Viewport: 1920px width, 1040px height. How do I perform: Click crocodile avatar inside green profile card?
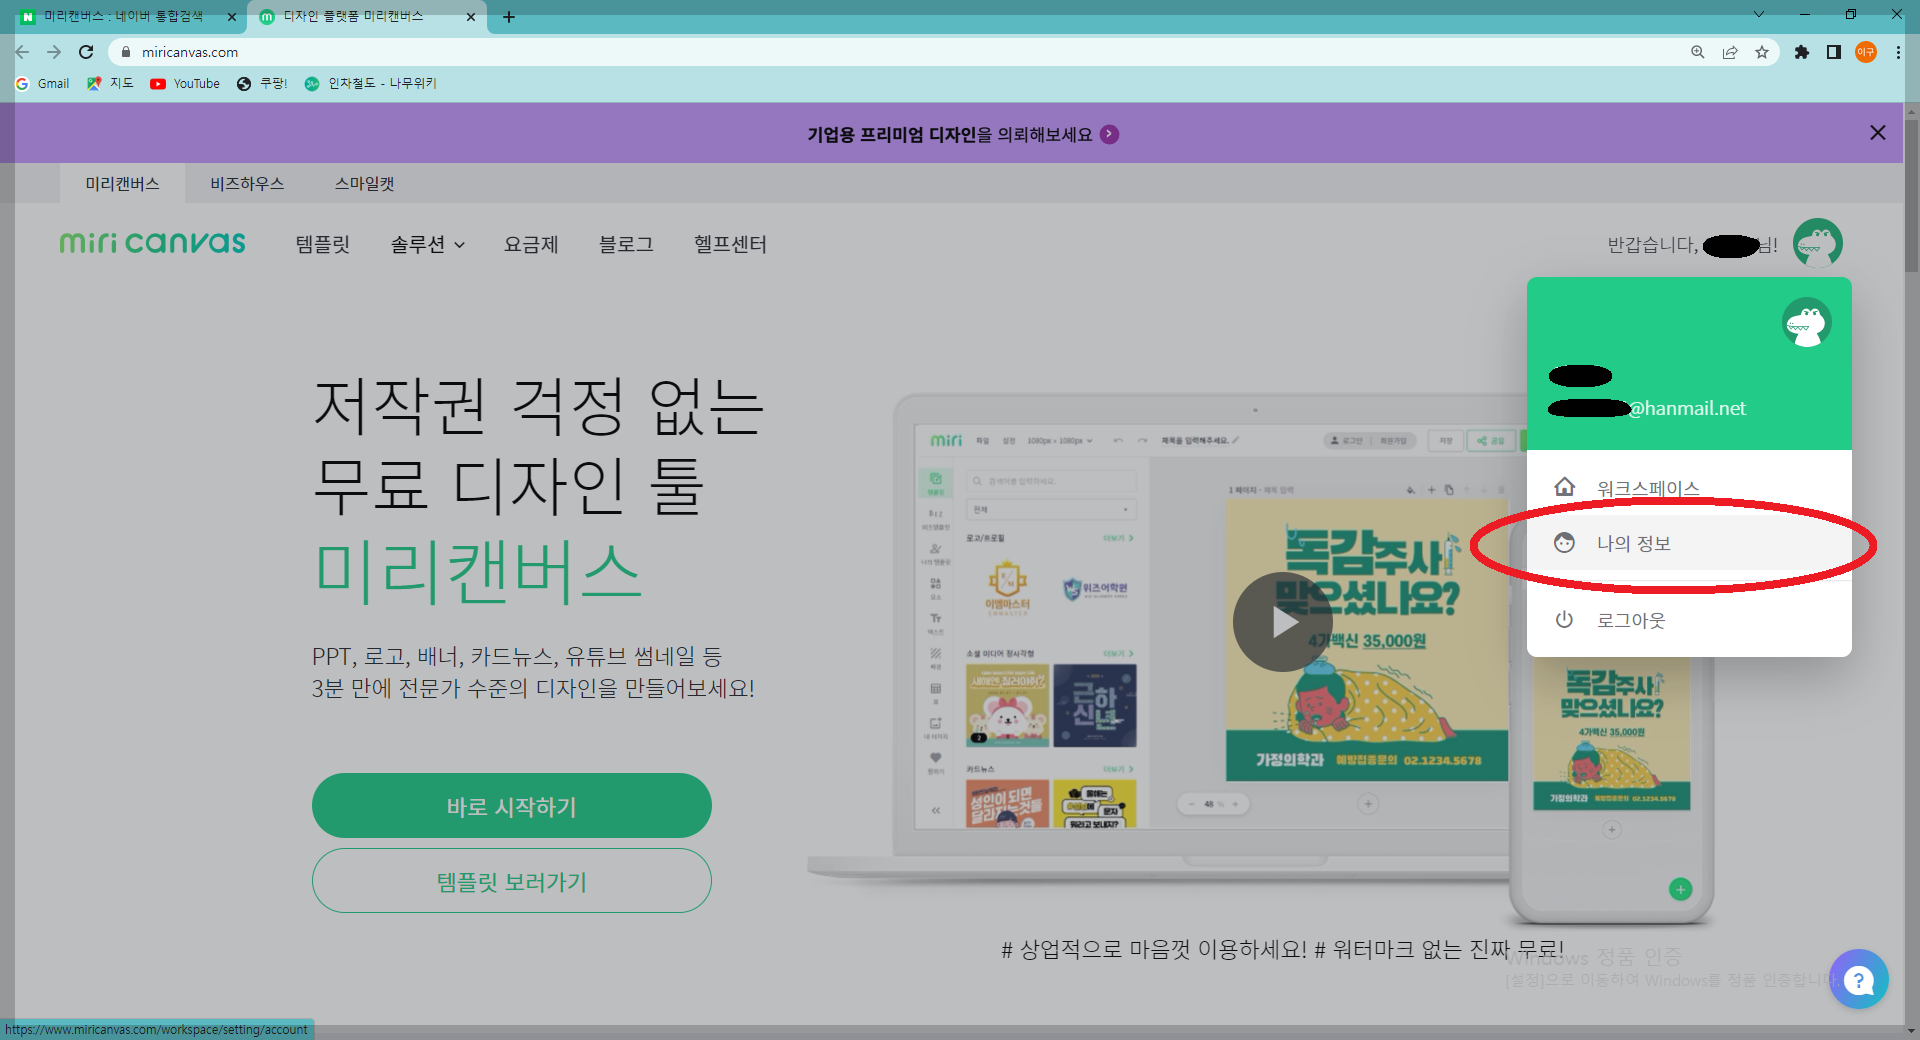tap(1806, 323)
